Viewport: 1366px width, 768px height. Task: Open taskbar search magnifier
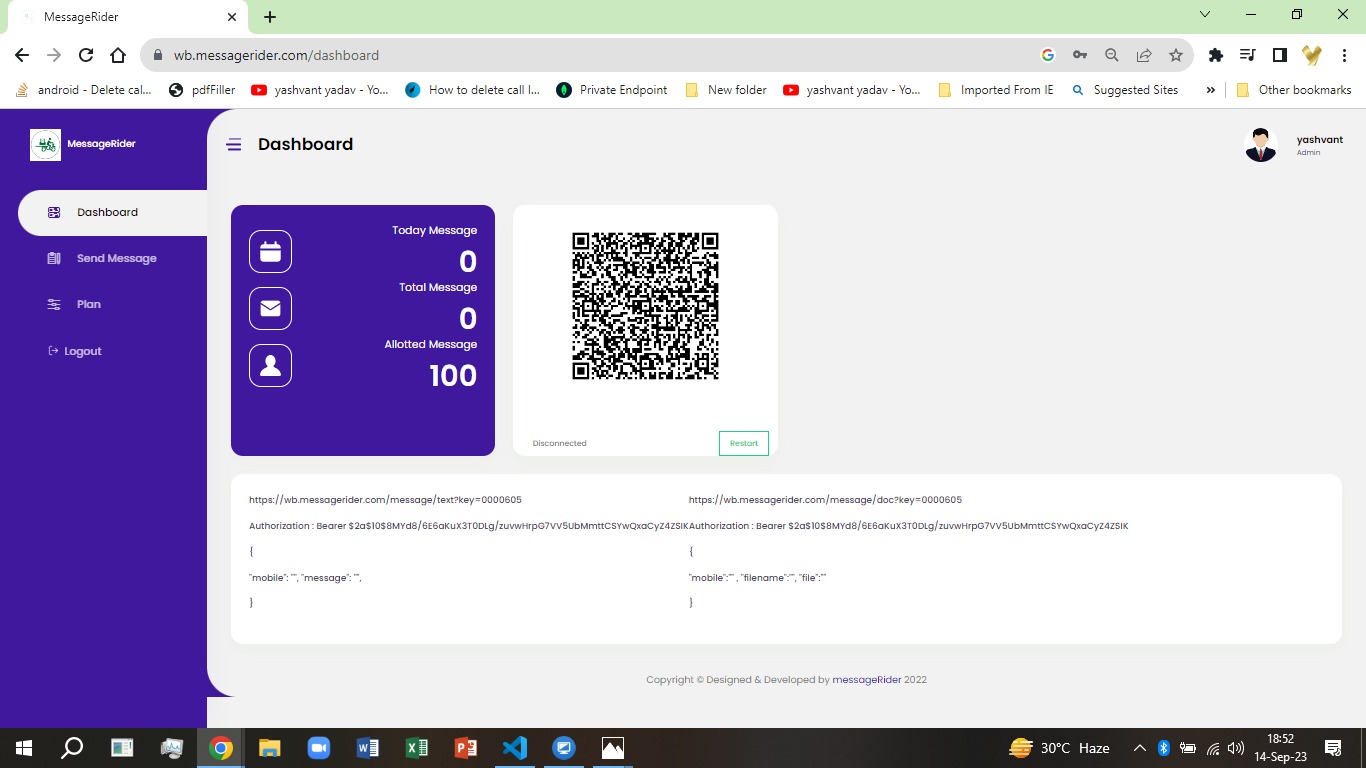tap(72, 748)
